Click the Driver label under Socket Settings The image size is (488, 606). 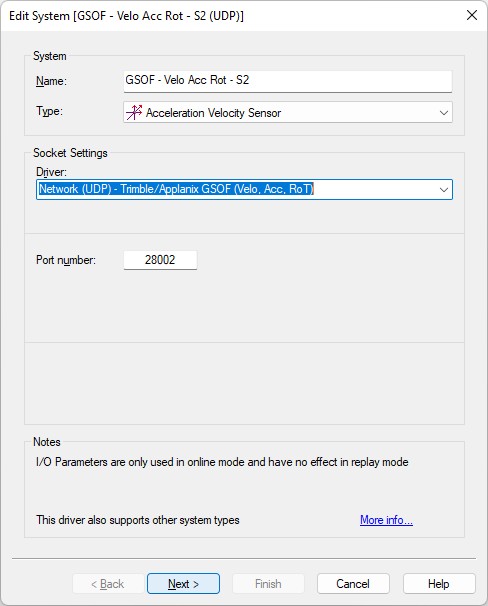(x=51, y=172)
